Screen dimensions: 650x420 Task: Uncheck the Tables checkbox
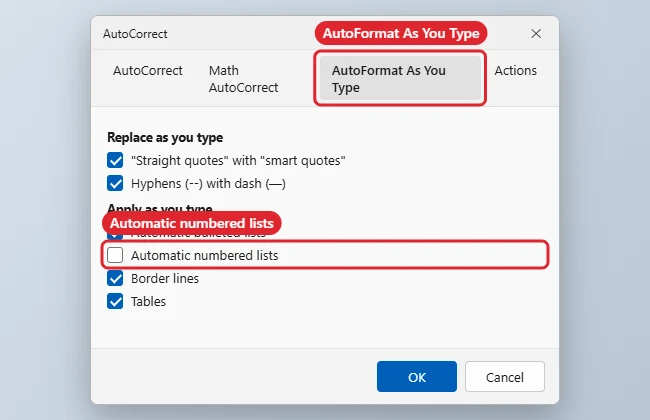(115, 301)
